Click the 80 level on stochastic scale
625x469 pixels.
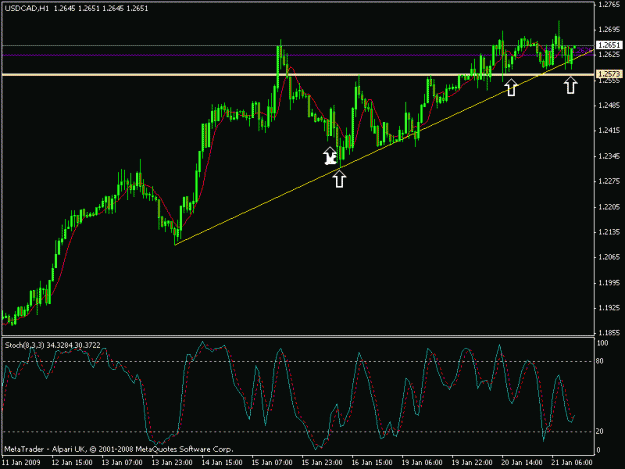pyautogui.click(x=601, y=361)
